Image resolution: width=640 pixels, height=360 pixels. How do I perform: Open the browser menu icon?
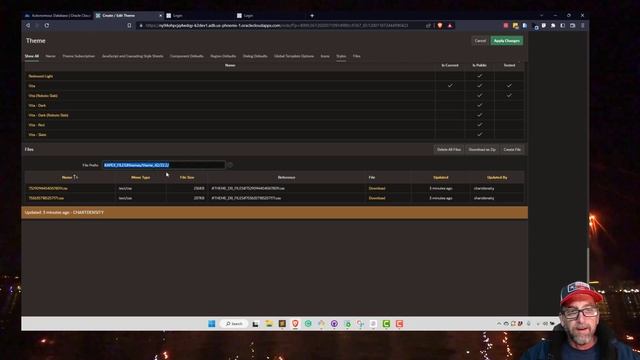(582, 25)
